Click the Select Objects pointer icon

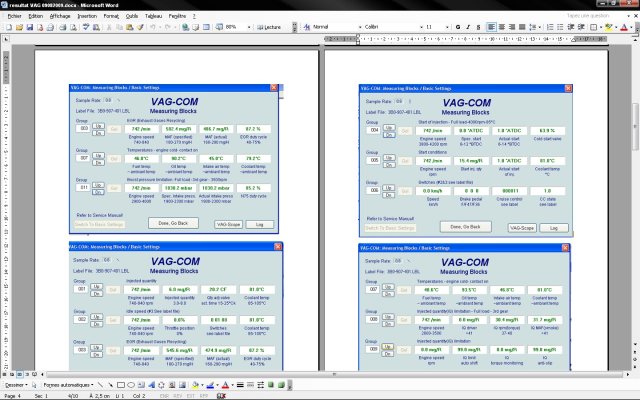tap(34, 385)
